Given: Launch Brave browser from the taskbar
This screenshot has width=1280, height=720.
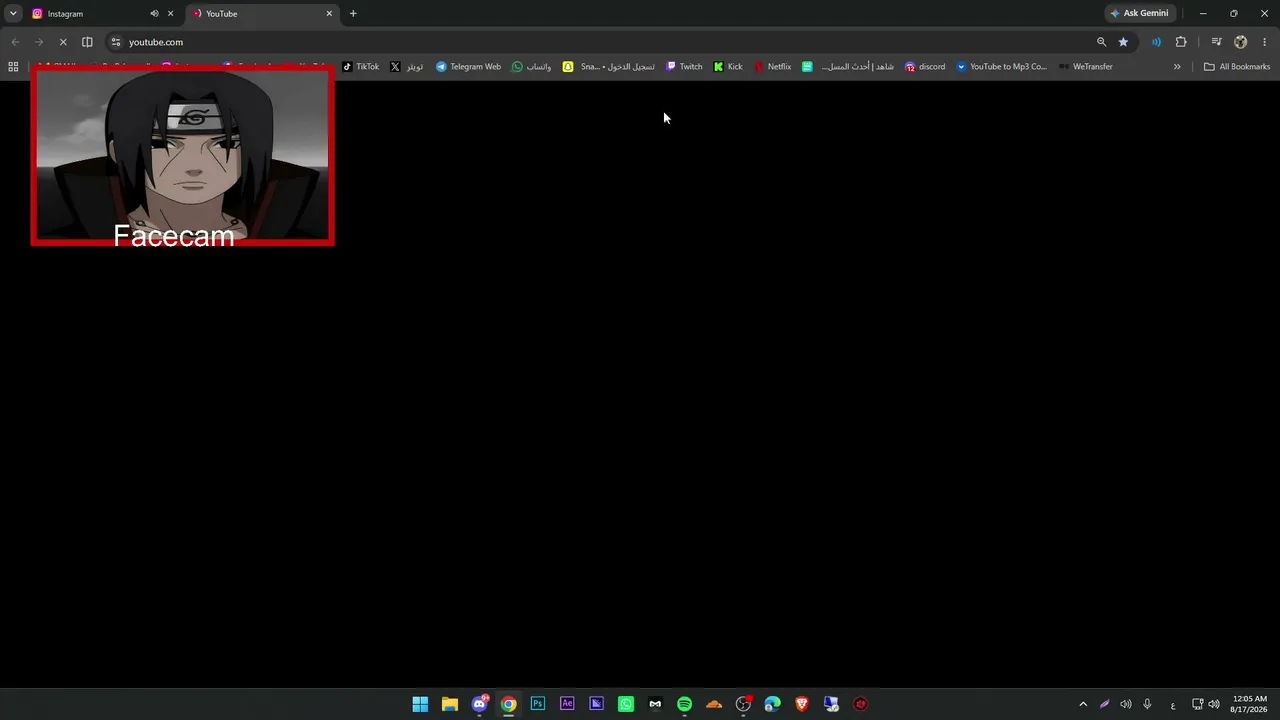Looking at the screenshot, I should click(802, 704).
